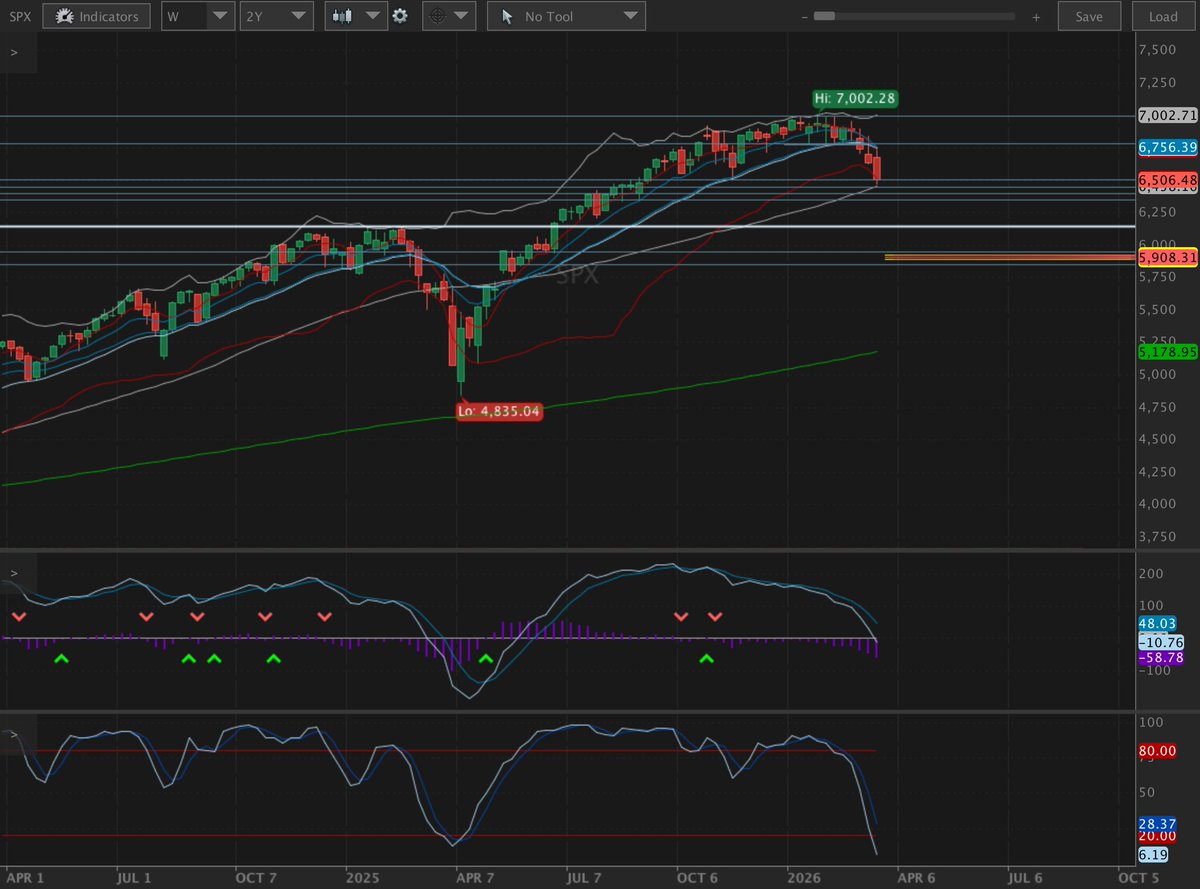
Task: Click the OCT 5 date label
Action: click(1138, 877)
